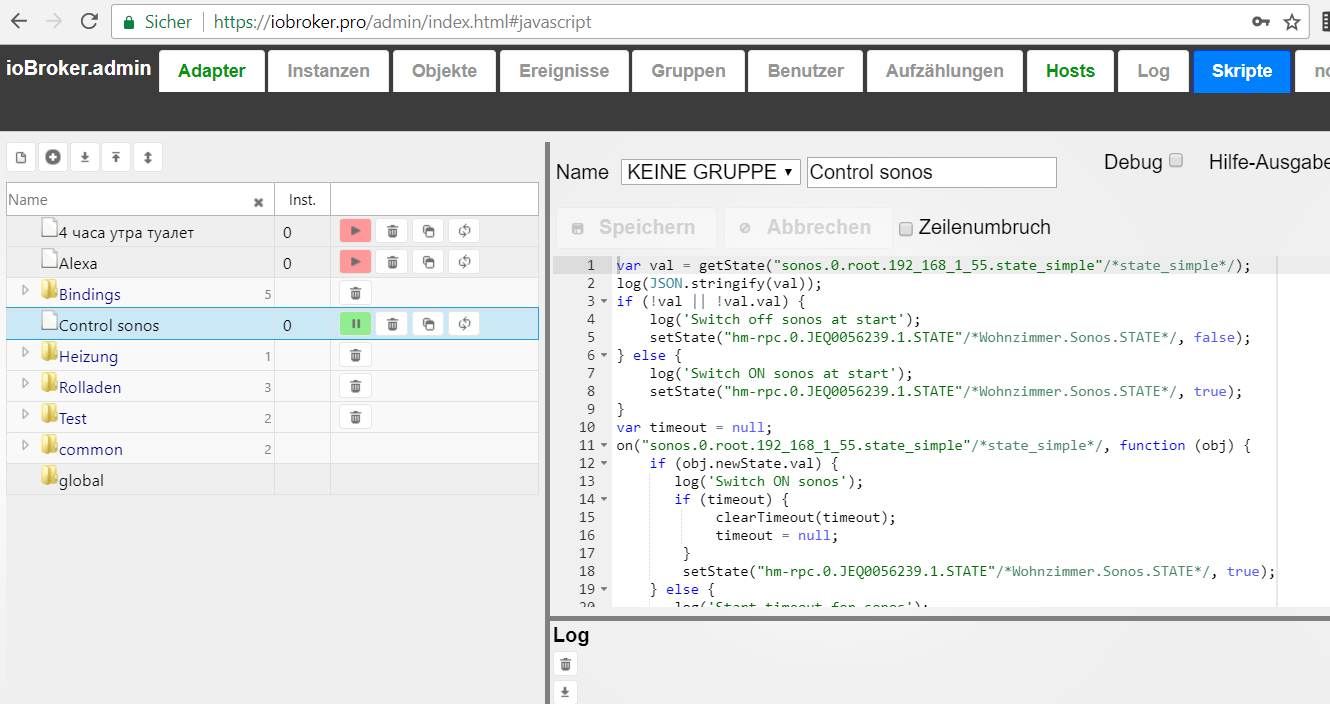Viewport: 1330px width, 704px height.
Task: Clear the log with trash icon
Action: [565, 664]
